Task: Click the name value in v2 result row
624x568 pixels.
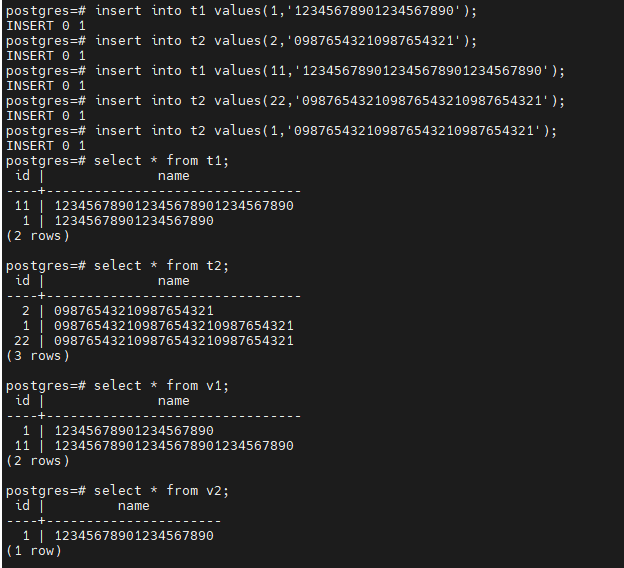Action: pyautogui.click(x=133, y=536)
